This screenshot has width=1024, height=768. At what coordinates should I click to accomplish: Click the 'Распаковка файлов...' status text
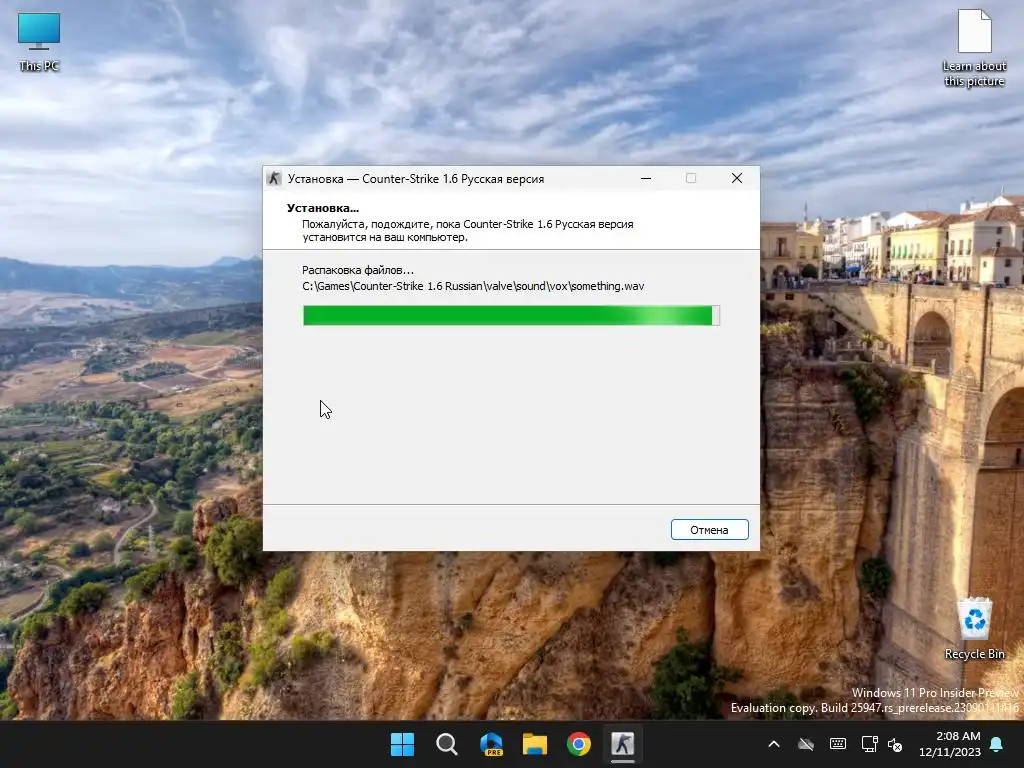tap(358, 270)
